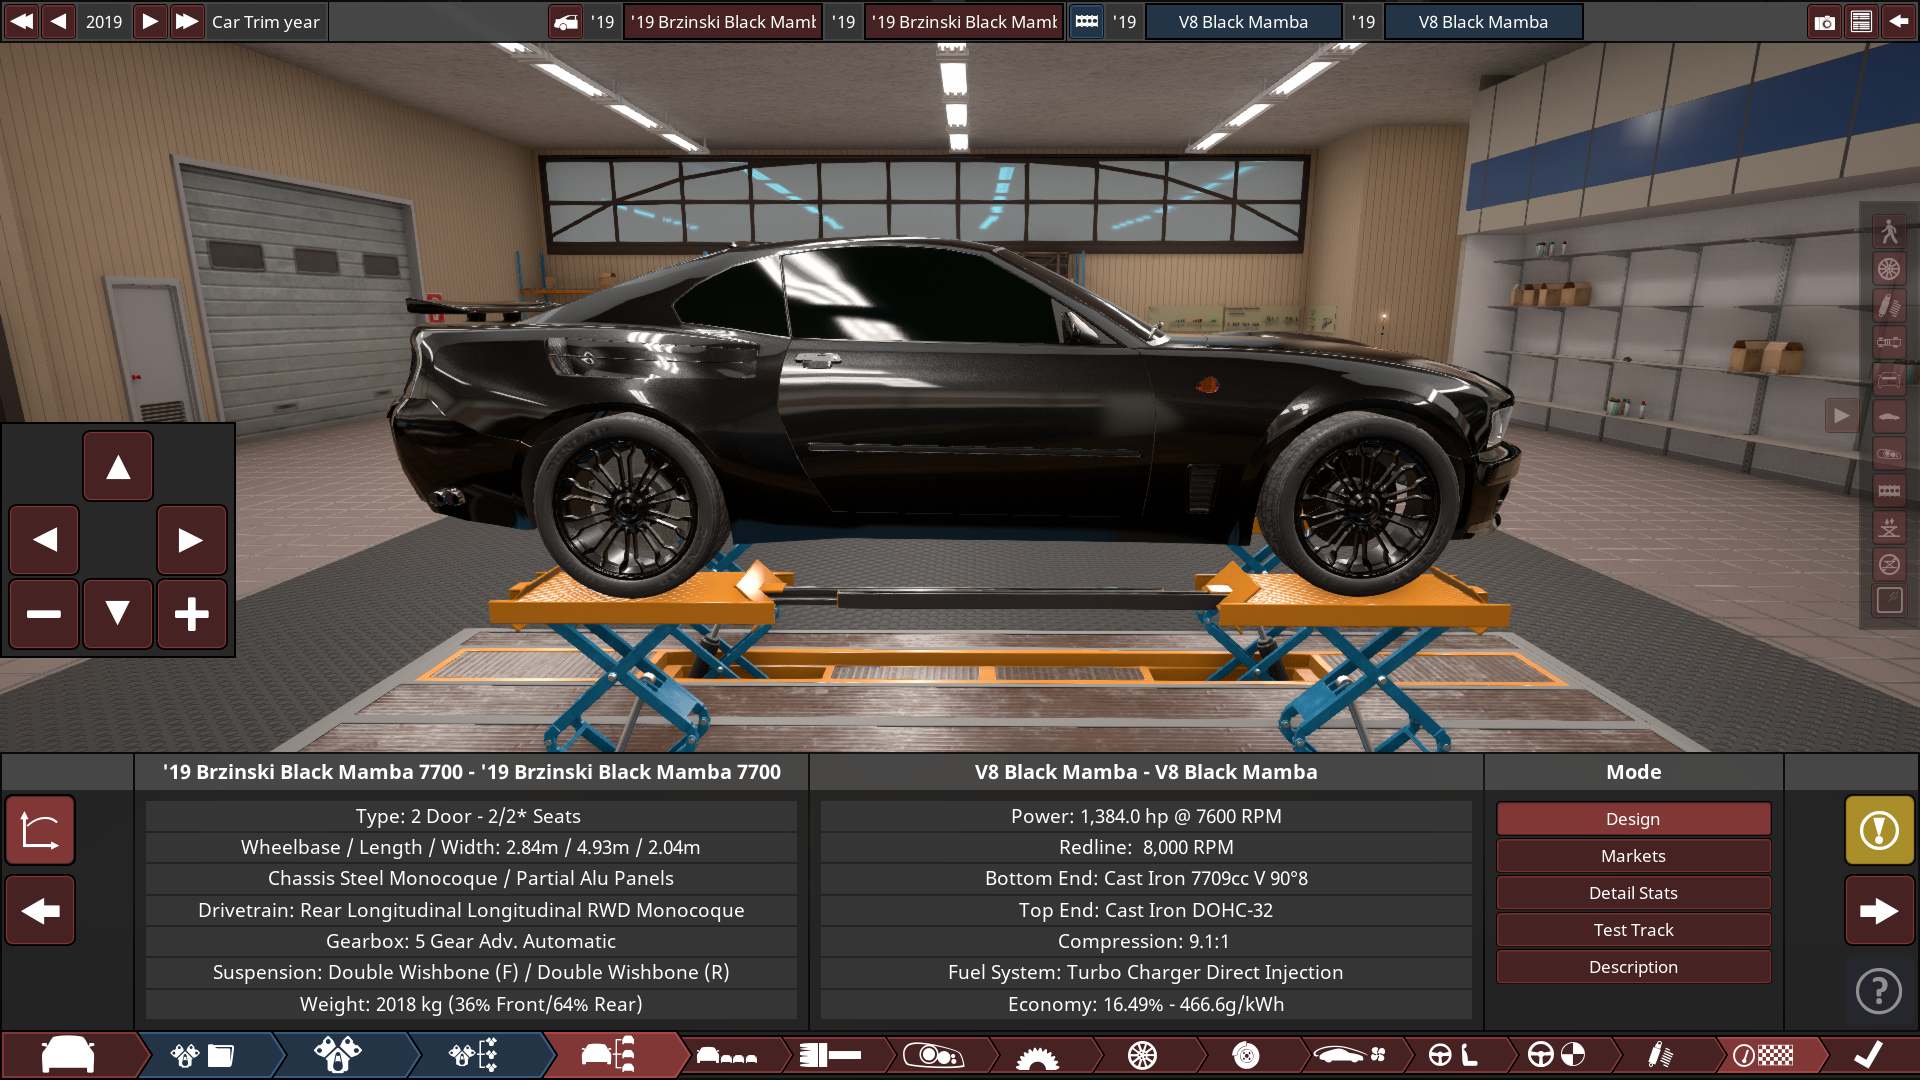Viewport: 1920px width, 1080px height.
Task: Open wheels and tires tab
Action: pyautogui.click(x=1142, y=1055)
